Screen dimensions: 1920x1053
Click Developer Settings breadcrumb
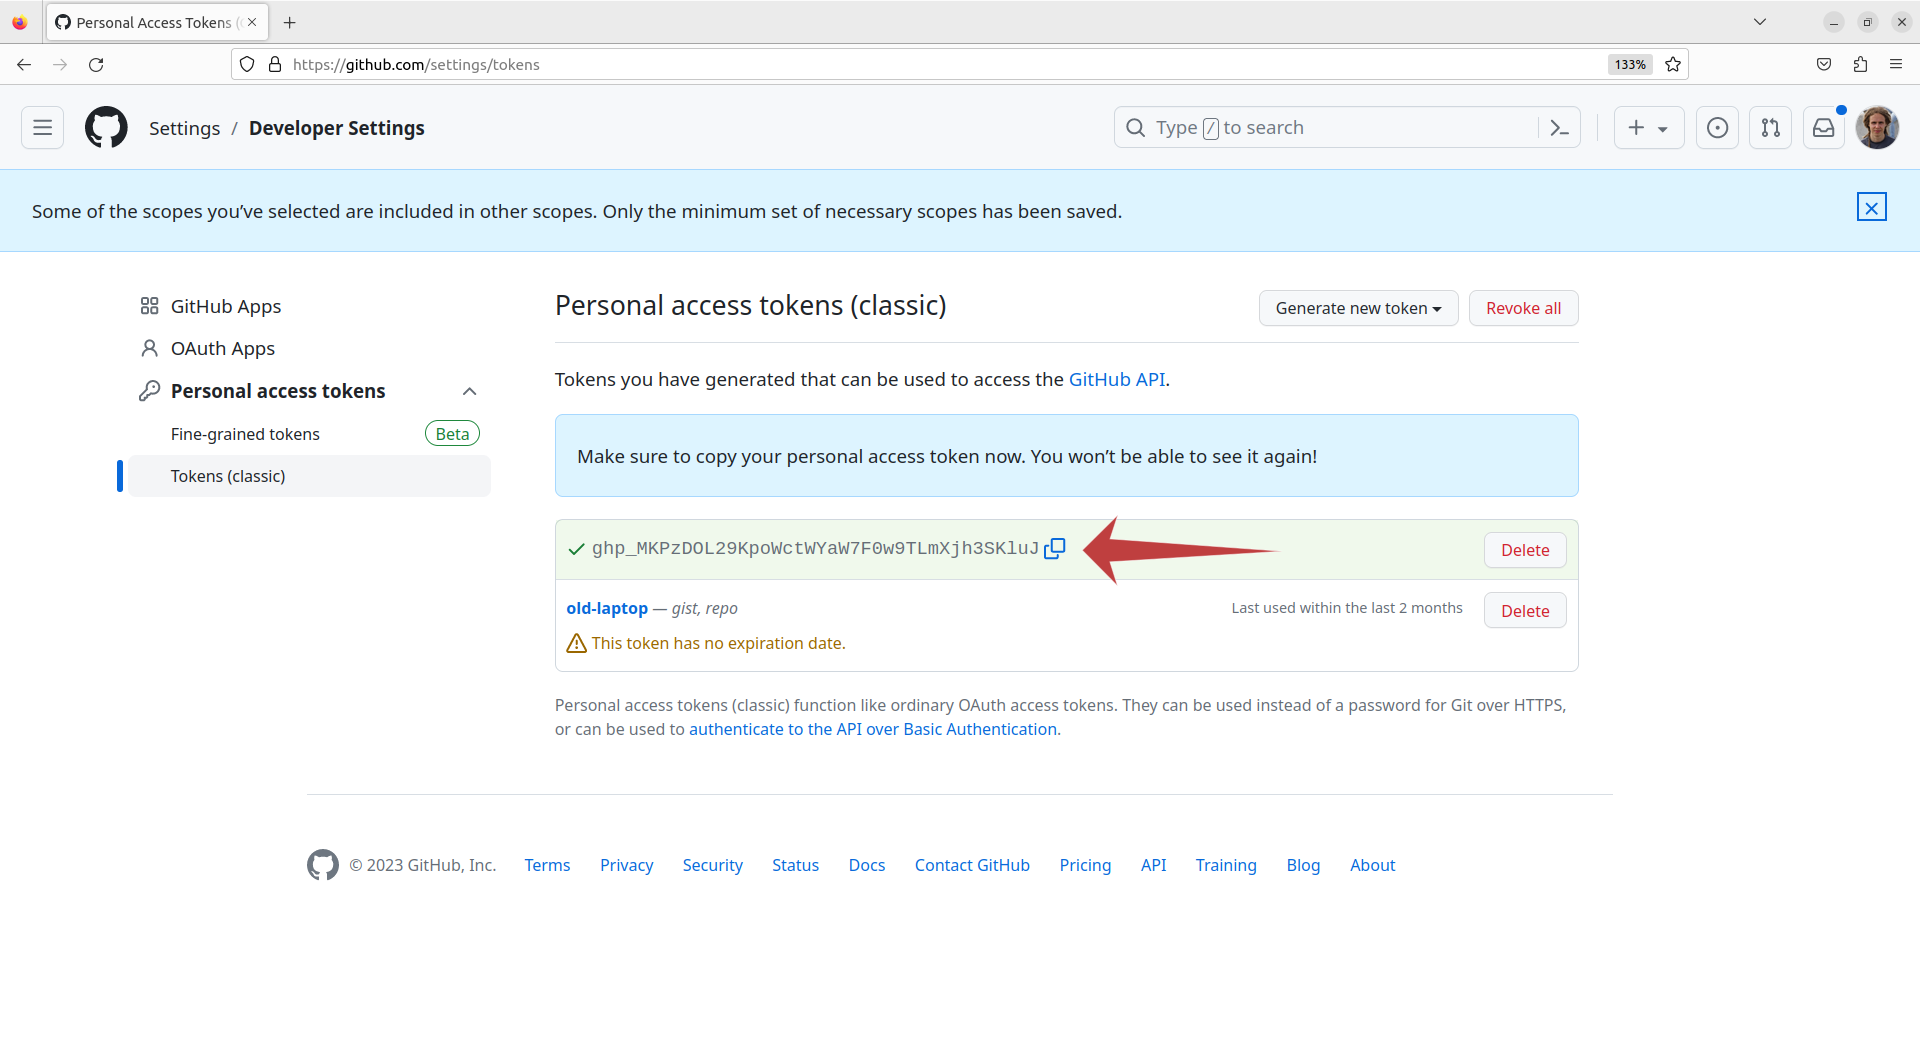[336, 128]
